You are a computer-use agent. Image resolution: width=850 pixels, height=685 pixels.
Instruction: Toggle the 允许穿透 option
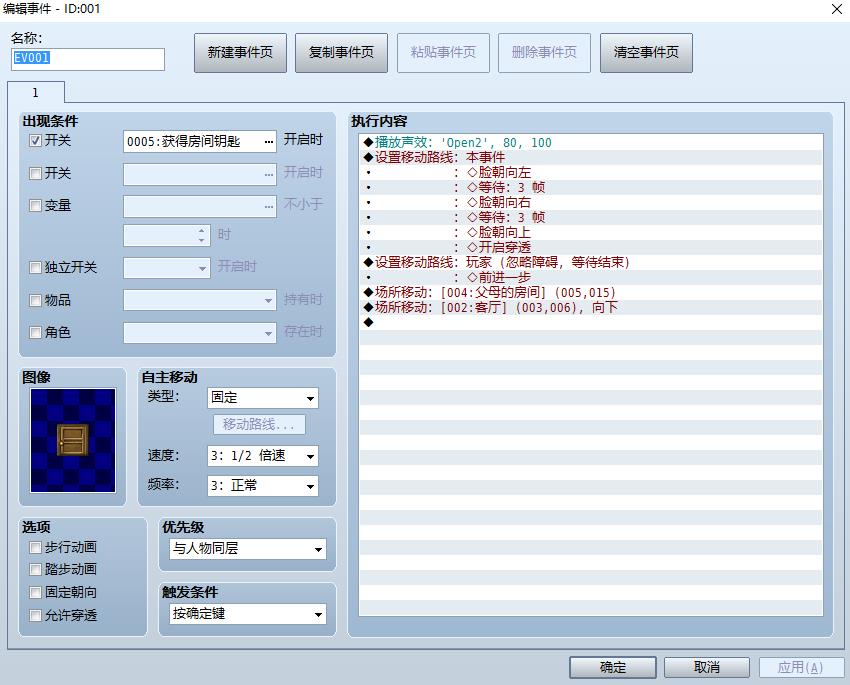coord(35,616)
